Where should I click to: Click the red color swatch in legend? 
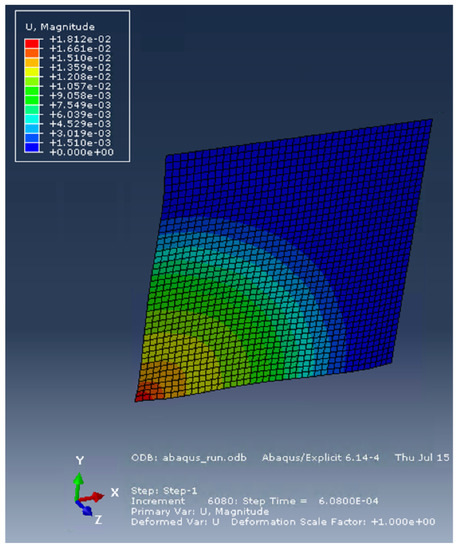click(x=32, y=43)
